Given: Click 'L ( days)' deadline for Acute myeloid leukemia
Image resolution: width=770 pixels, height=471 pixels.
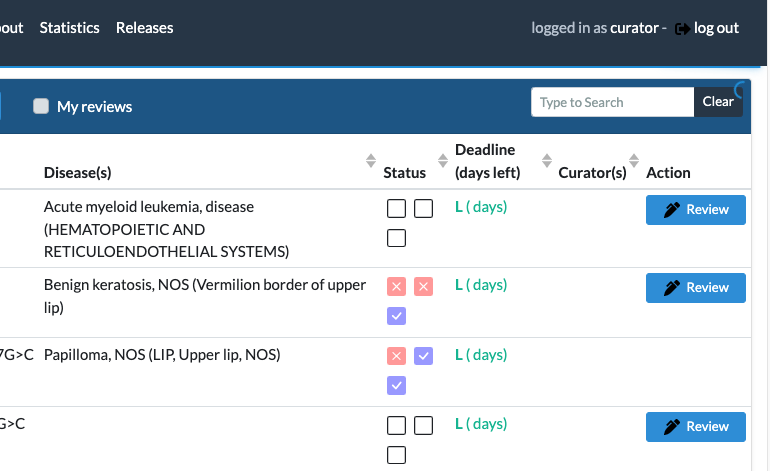Looking at the screenshot, I should (x=481, y=207).
